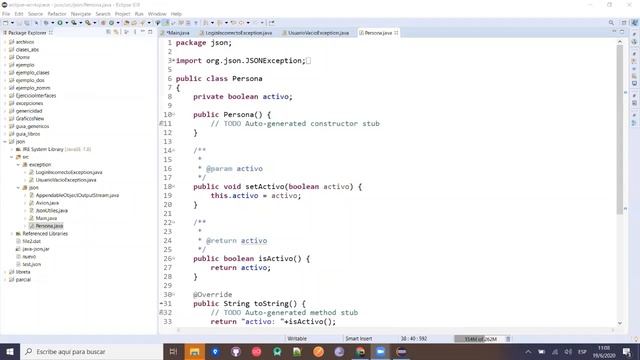Screen dimensions: 640x360
Task: Toggle fold on setActivo method line 18
Action: 174,187
